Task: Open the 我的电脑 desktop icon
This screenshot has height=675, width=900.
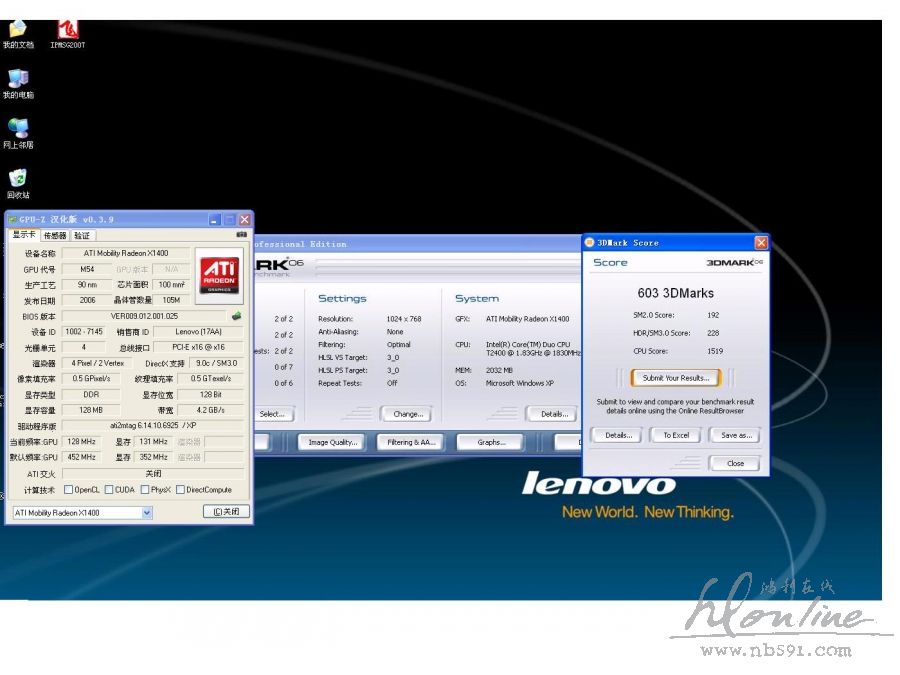Action: (18, 80)
